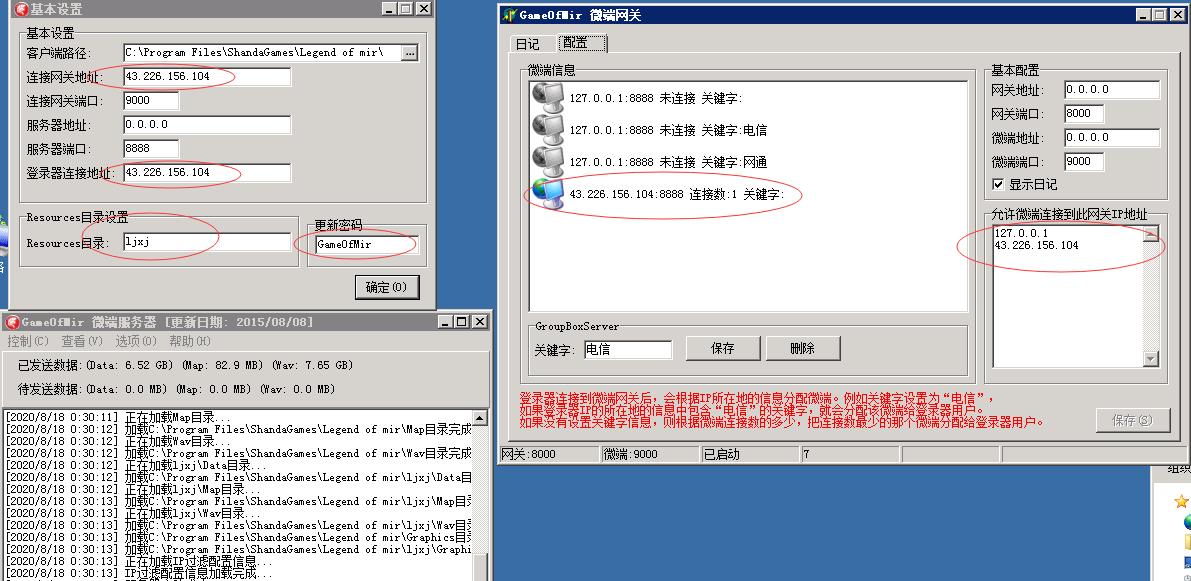Click the globe computer icon for 43.226.156.104:8888
This screenshot has height=581, width=1191.
point(548,194)
